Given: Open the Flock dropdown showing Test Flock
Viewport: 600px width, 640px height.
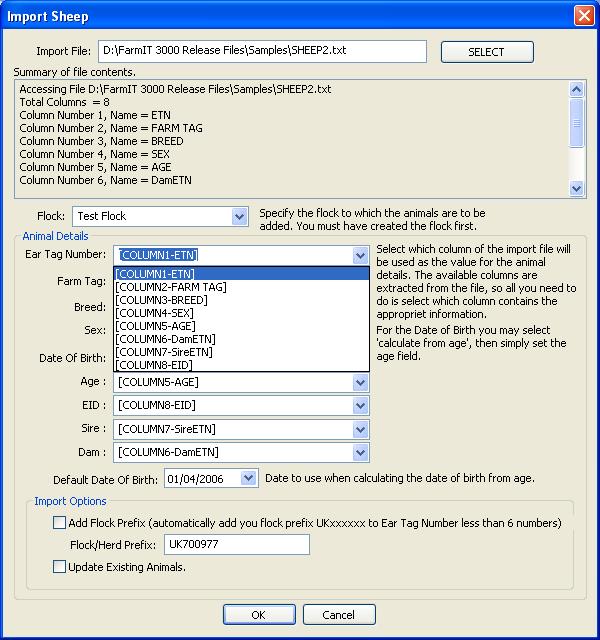Looking at the screenshot, I should (x=239, y=216).
